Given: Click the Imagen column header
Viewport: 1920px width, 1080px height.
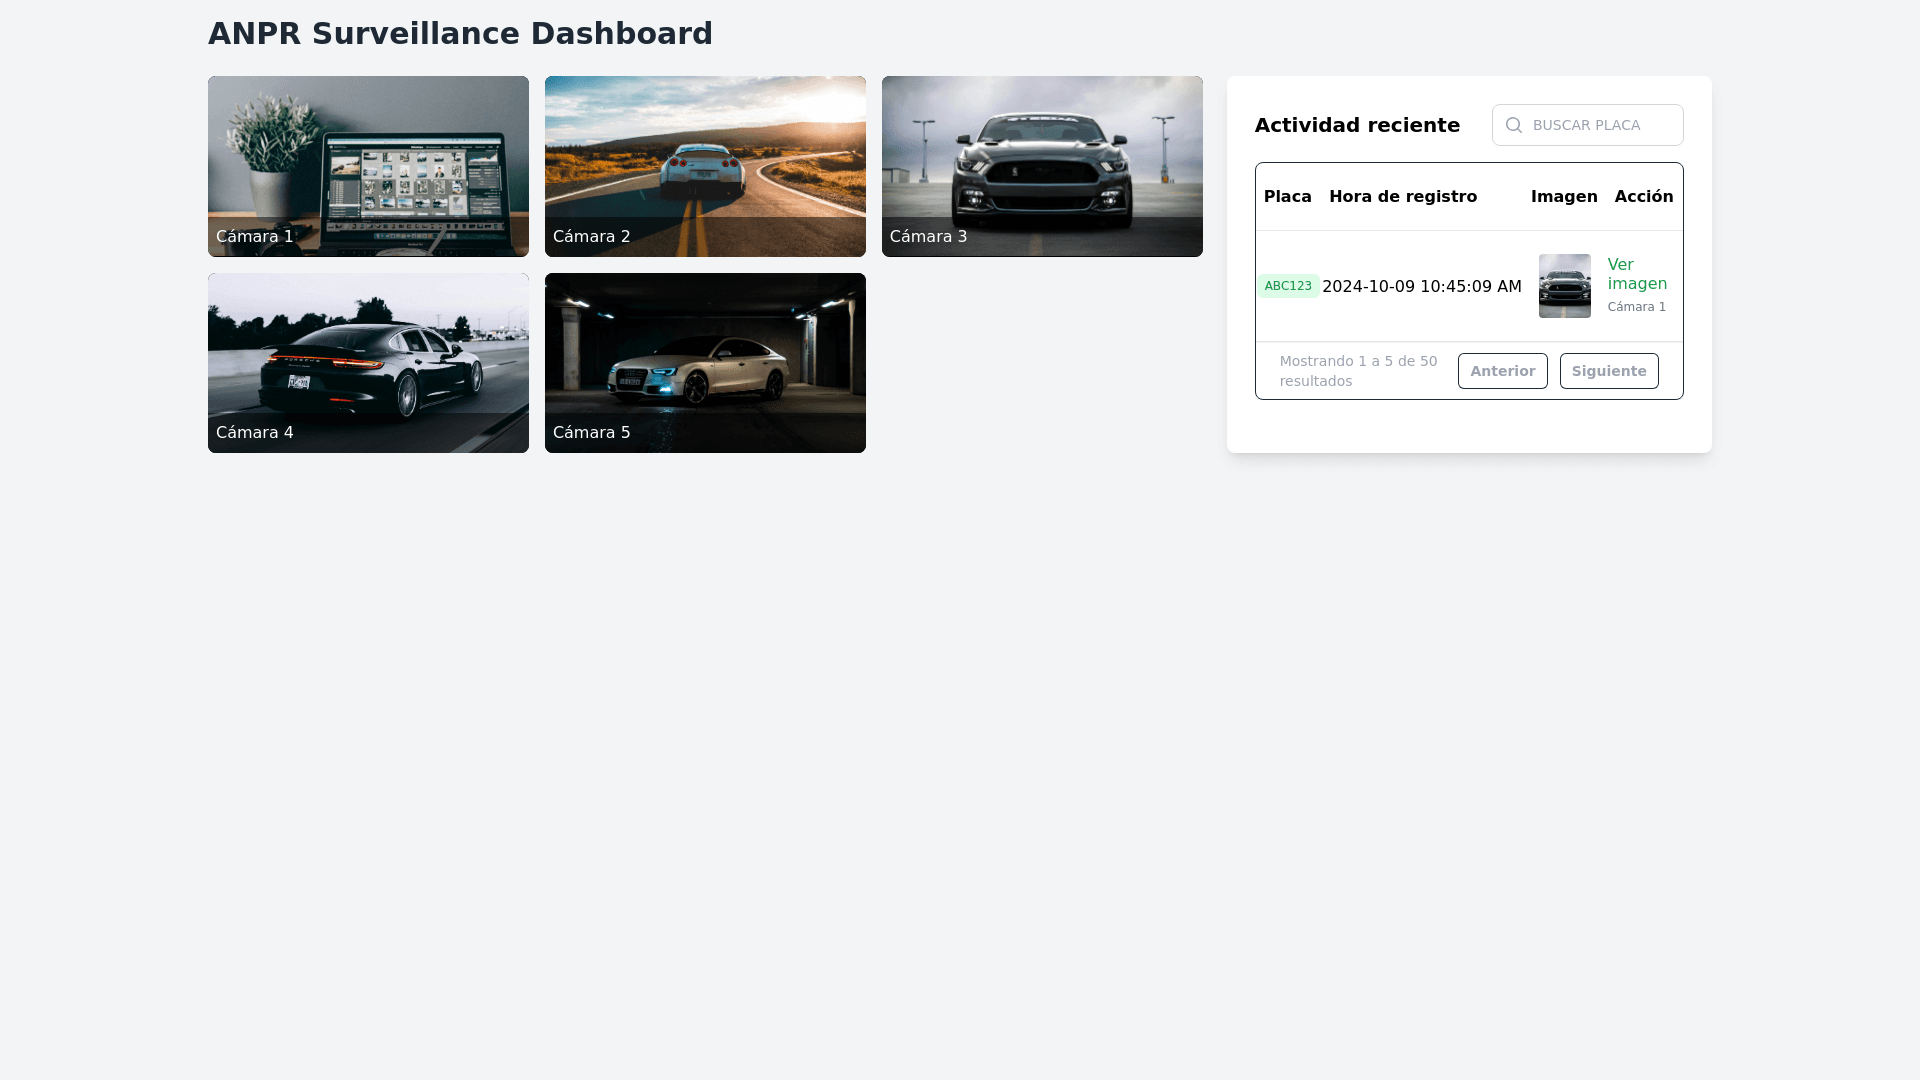Looking at the screenshot, I should click(1564, 196).
